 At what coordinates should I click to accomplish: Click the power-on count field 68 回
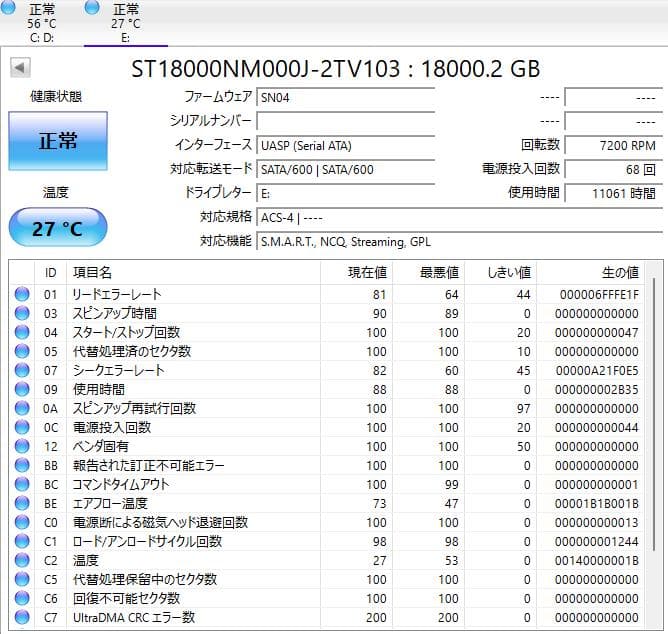[x=613, y=170]
